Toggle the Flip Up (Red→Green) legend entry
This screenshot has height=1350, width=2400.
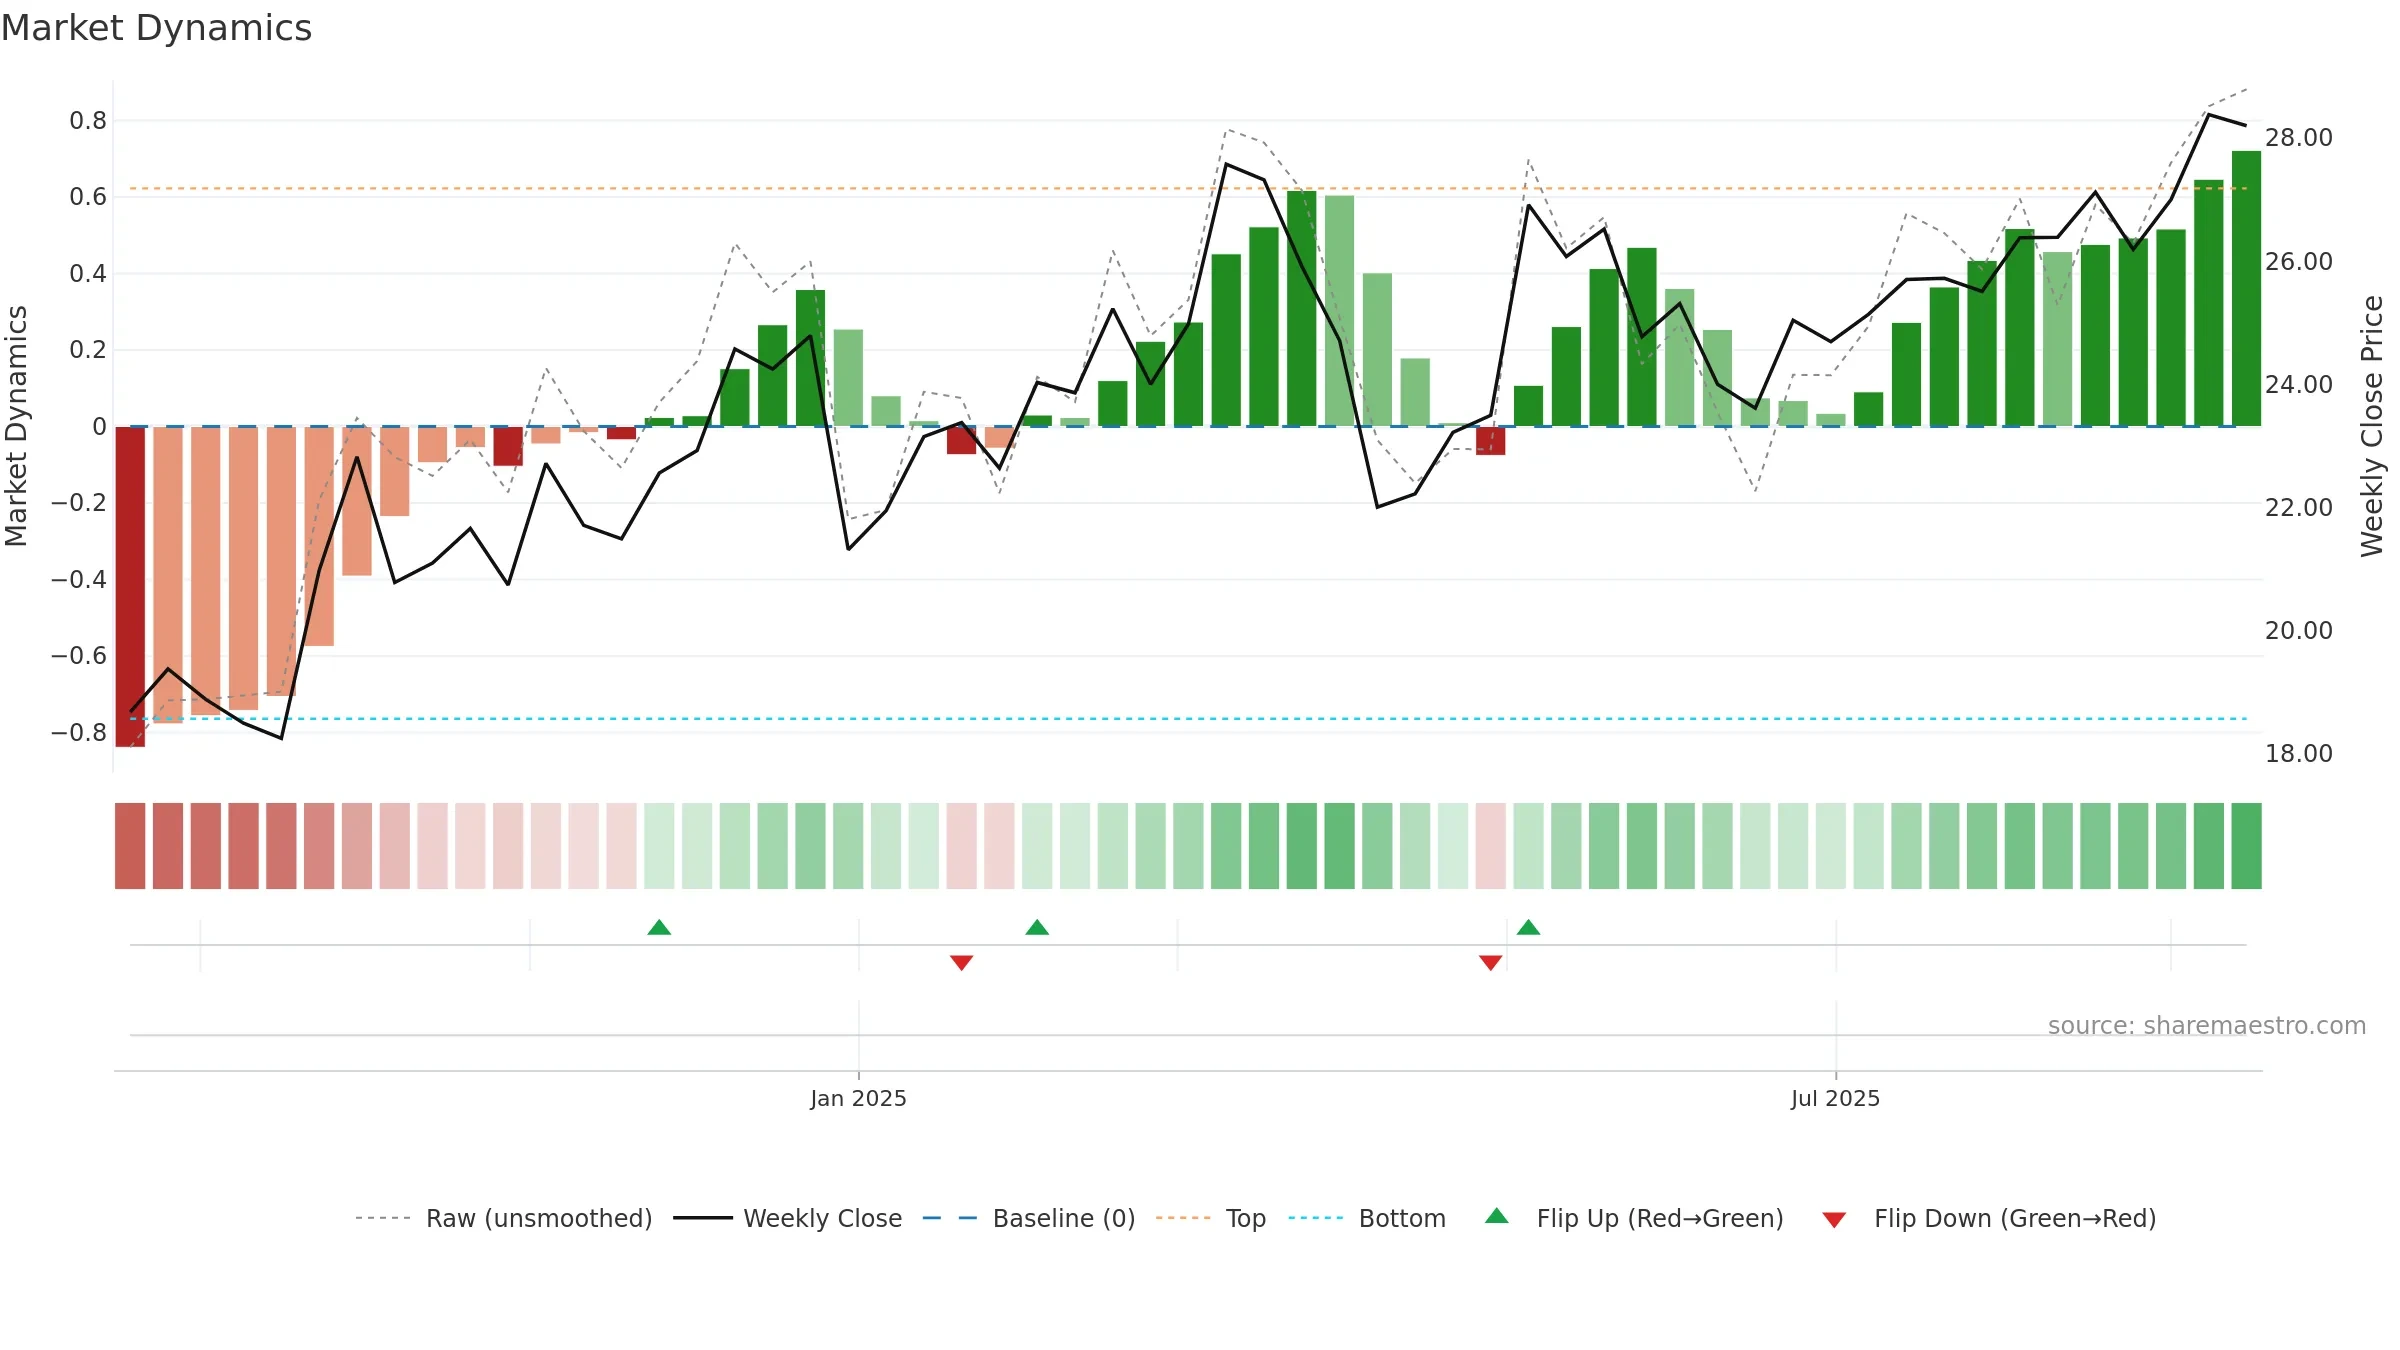[1634, 1218]
